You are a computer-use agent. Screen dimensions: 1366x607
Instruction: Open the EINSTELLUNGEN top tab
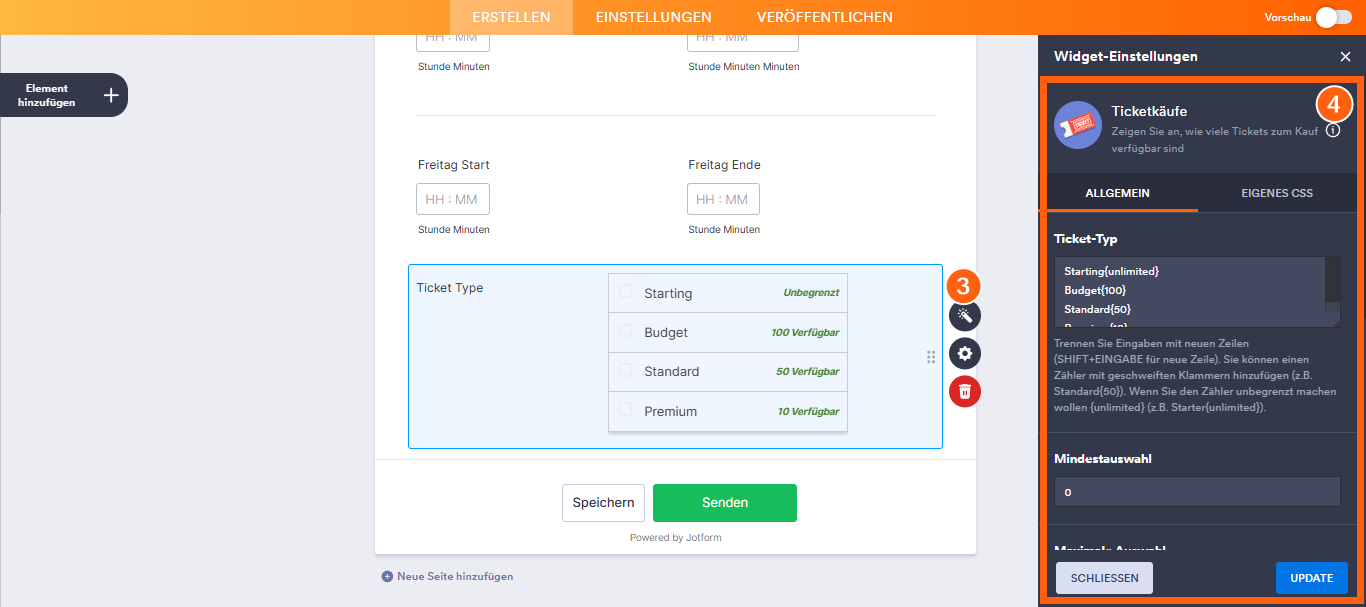point(654,17)
